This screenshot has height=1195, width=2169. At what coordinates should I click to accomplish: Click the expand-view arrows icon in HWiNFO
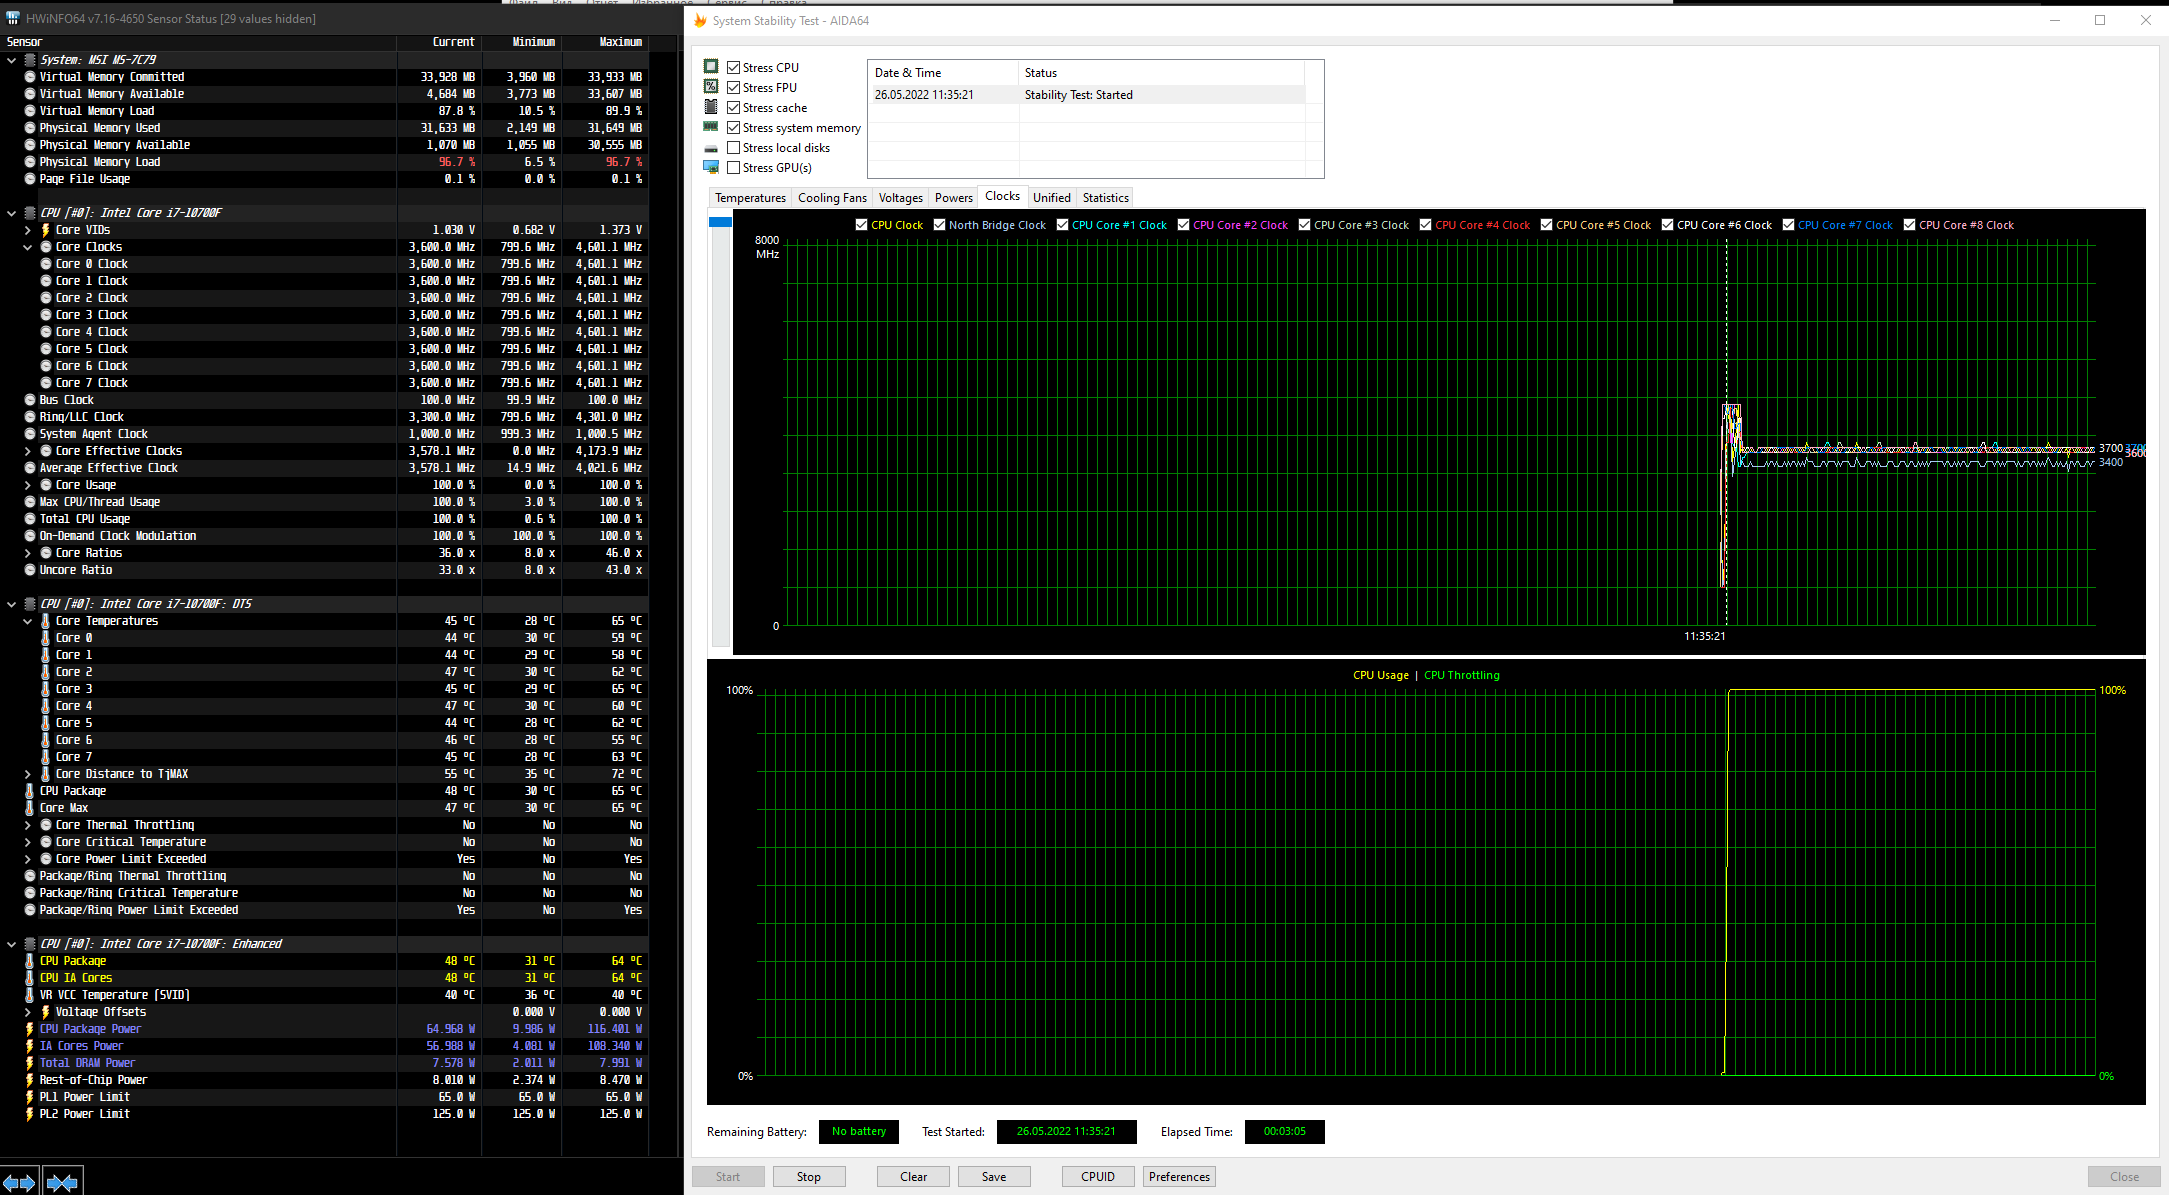pos(19,1183)
